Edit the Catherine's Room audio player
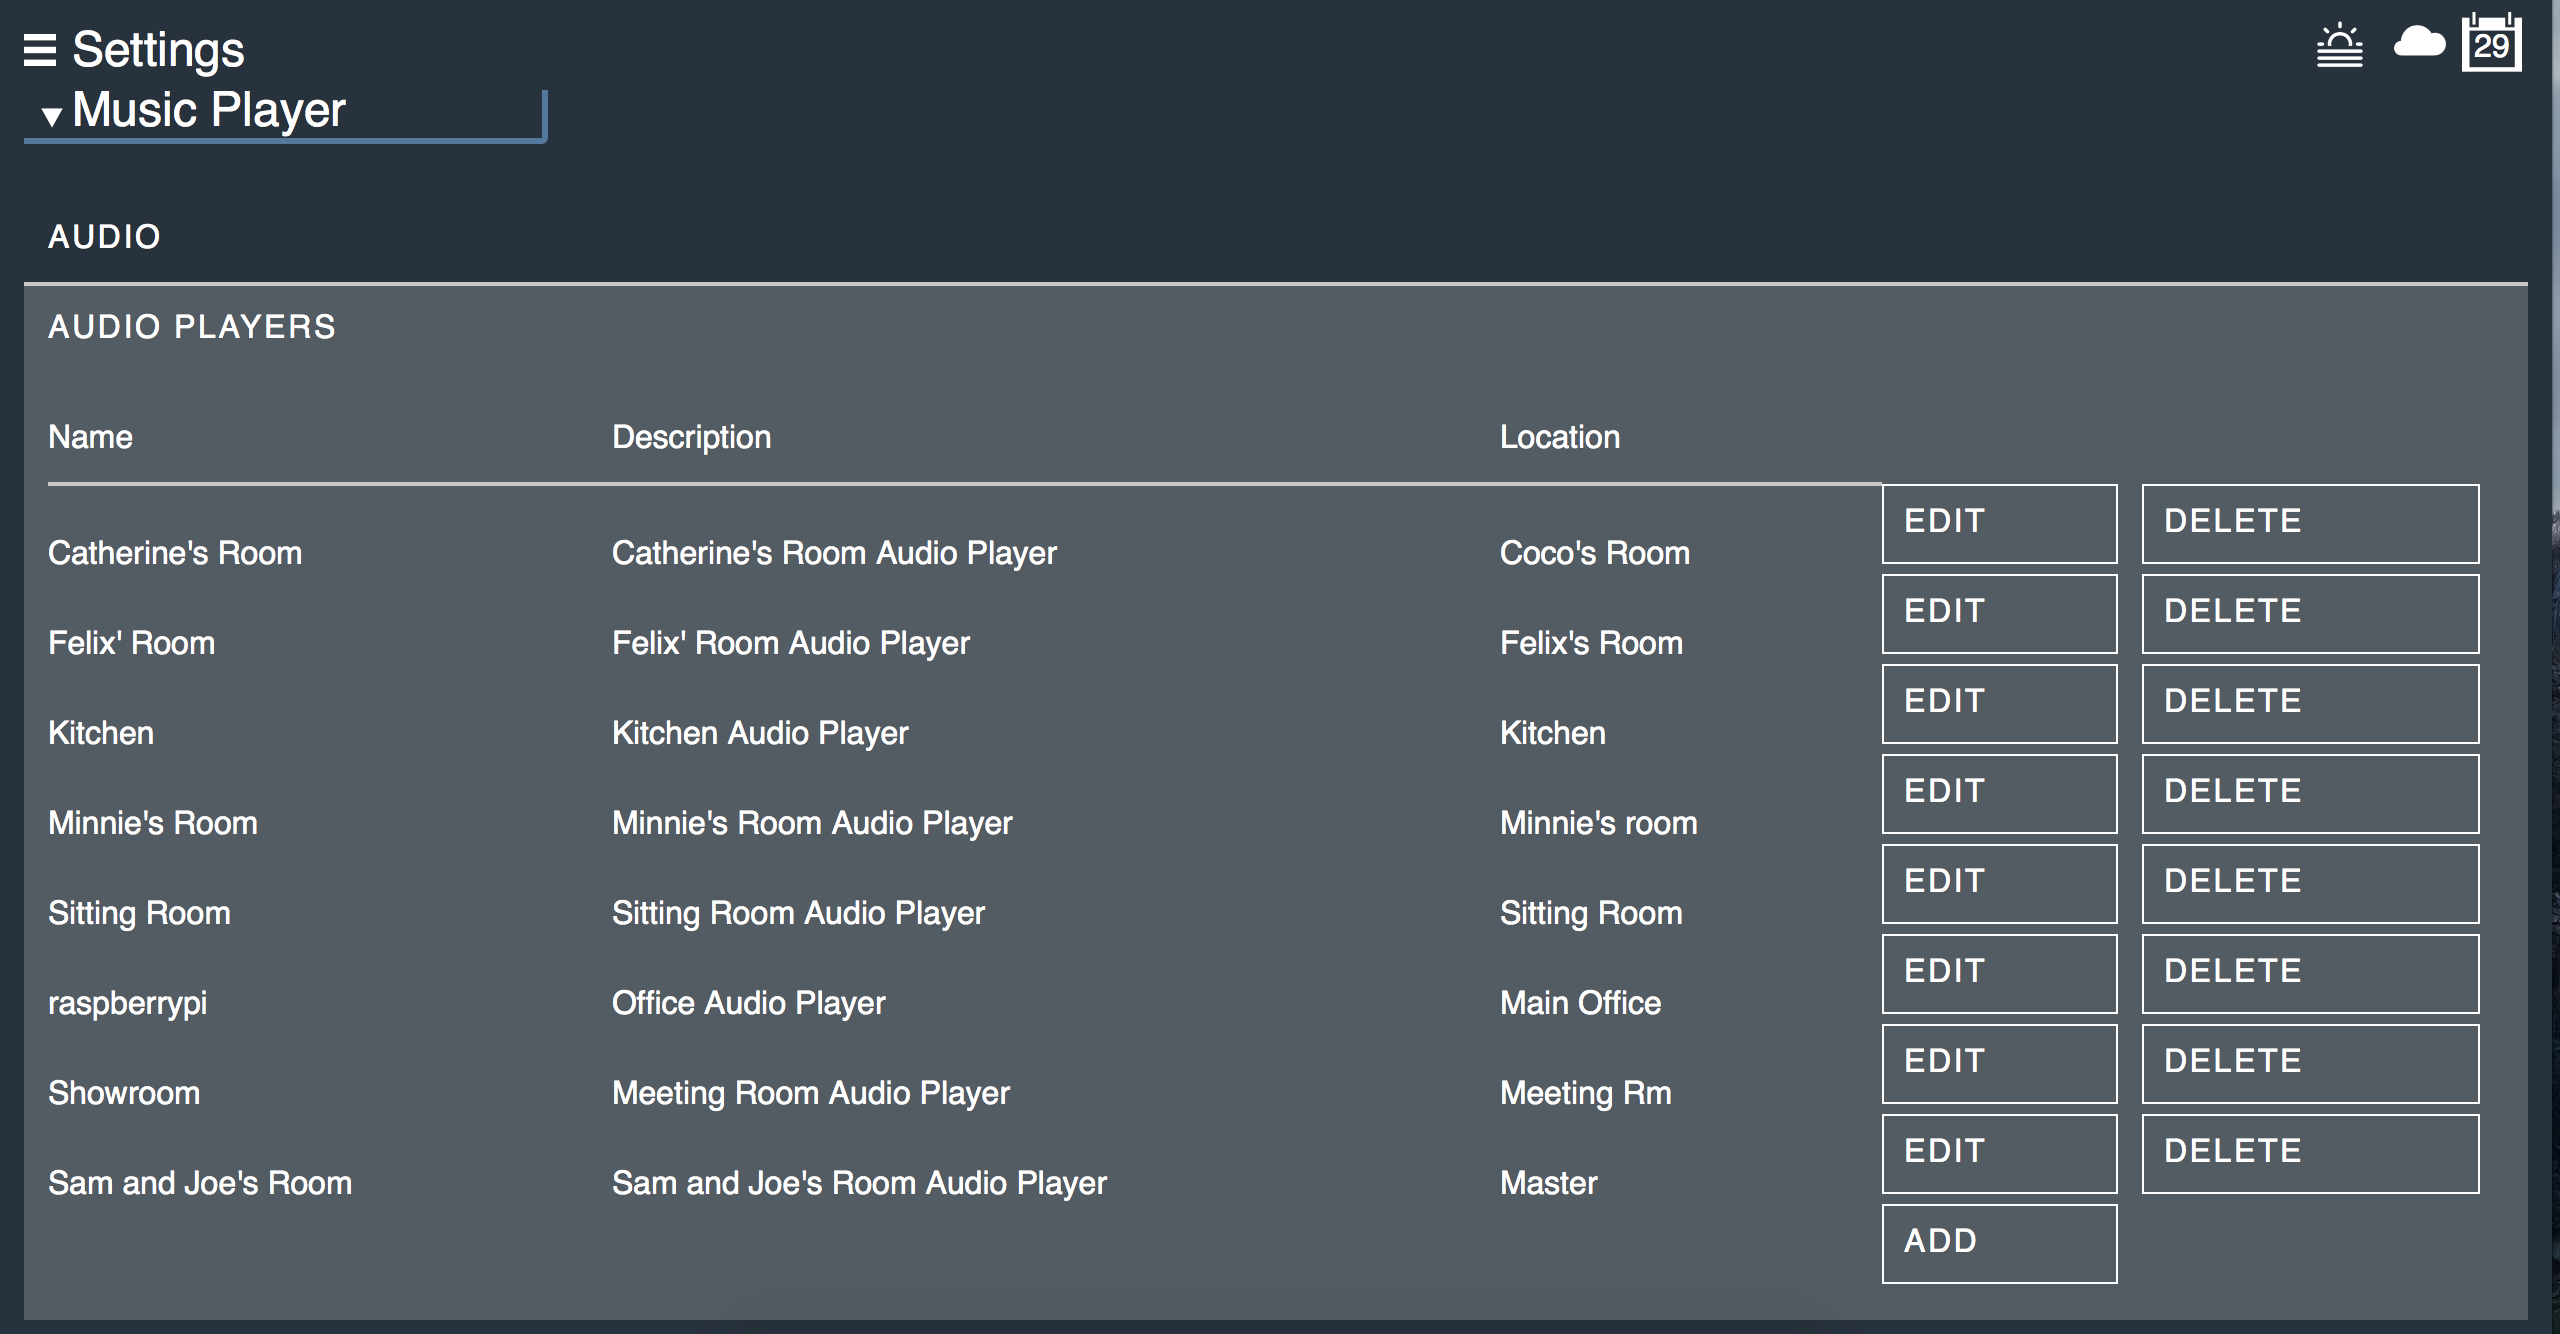 coord(1998,523)
